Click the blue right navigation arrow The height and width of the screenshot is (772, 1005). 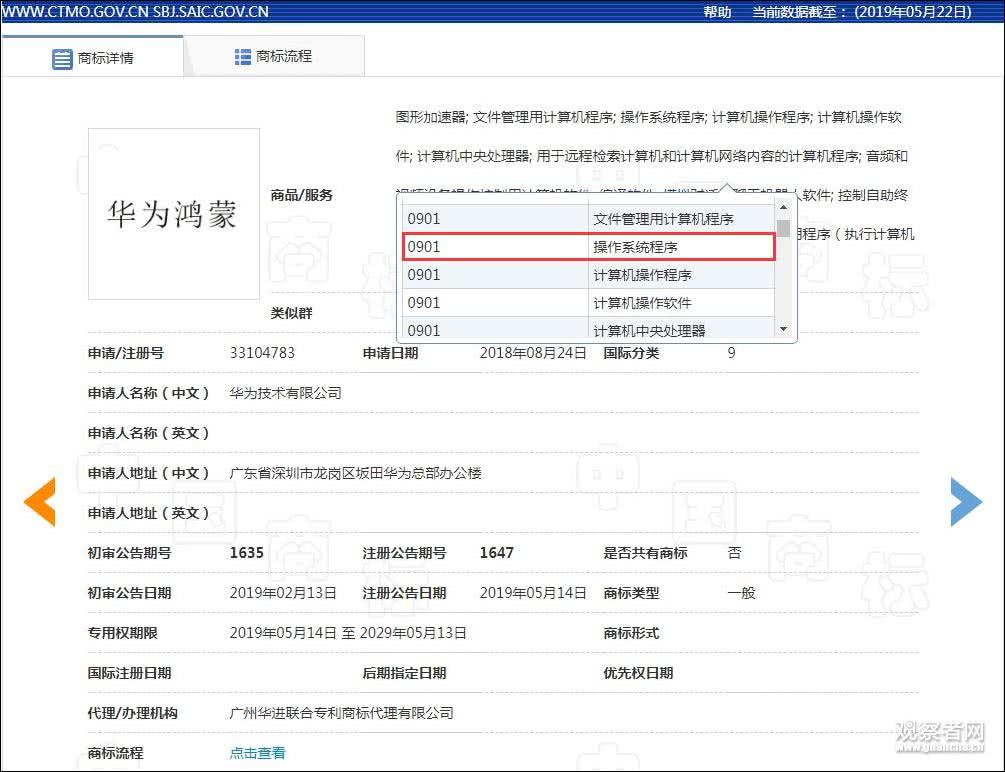[x=966, y=503]
